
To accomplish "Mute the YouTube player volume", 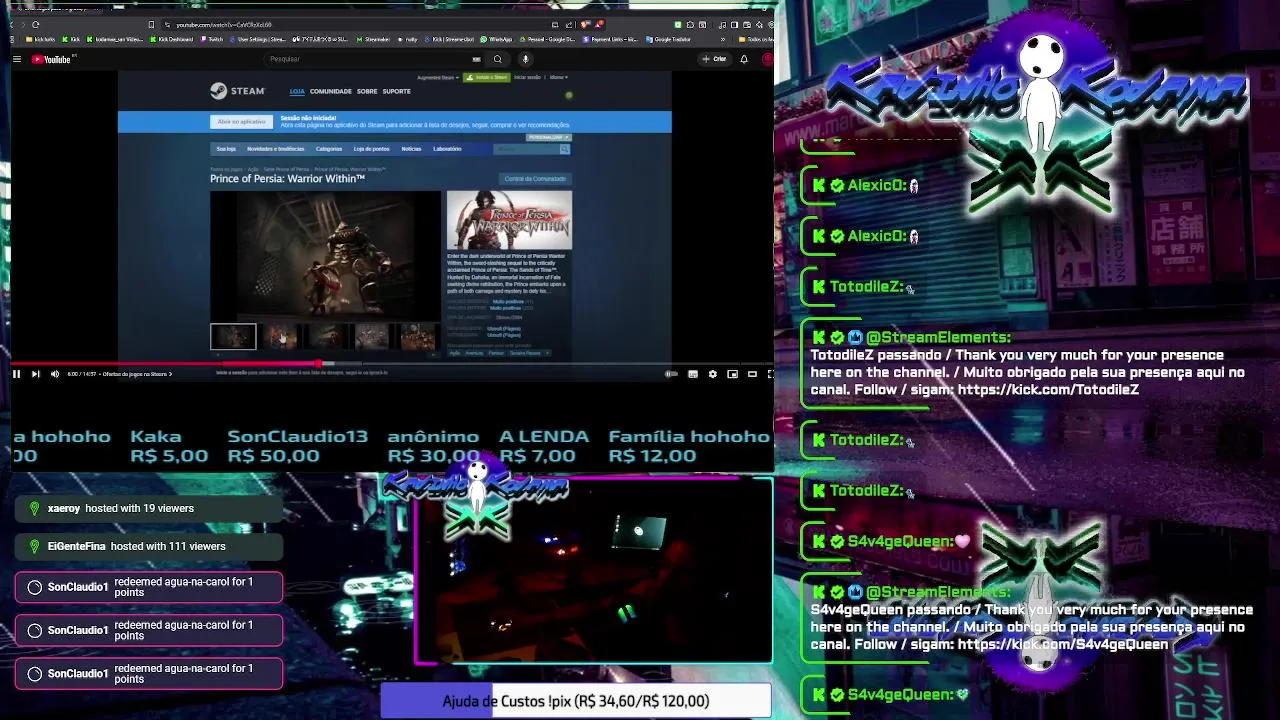I will pos(55,374).
